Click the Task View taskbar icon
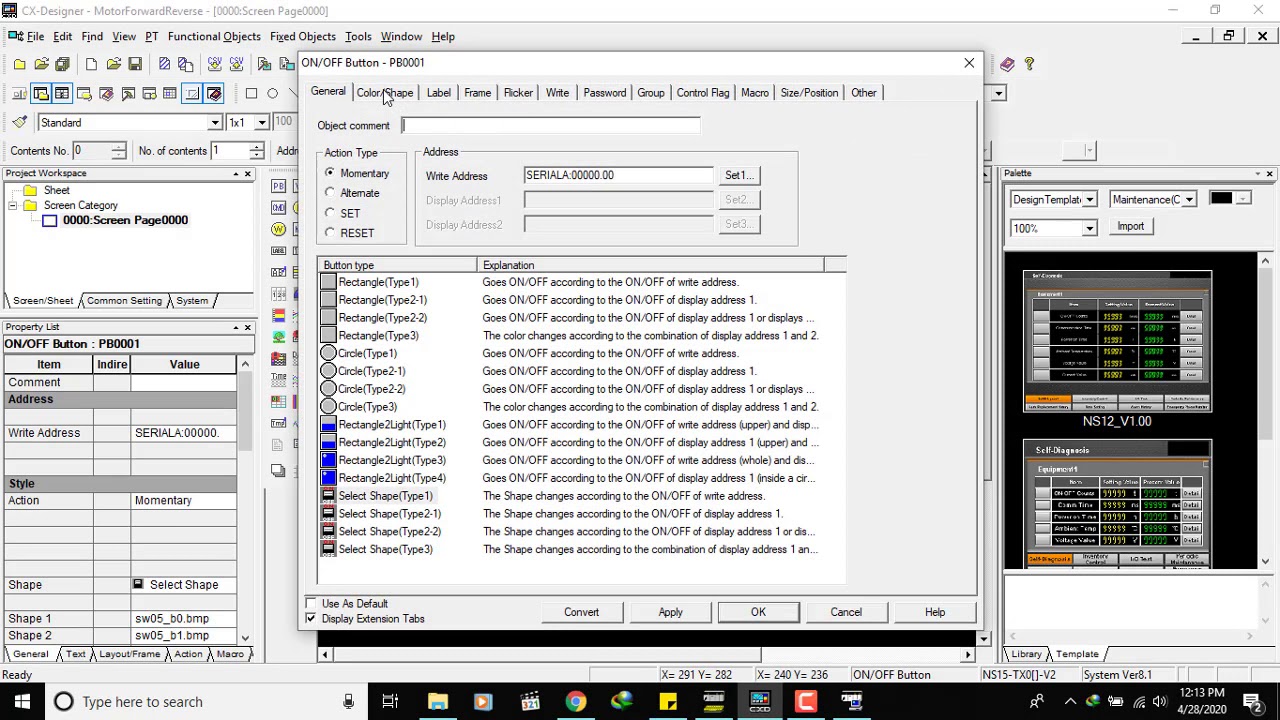Viewport: 1280px width, 720px height. click(390, 701)
